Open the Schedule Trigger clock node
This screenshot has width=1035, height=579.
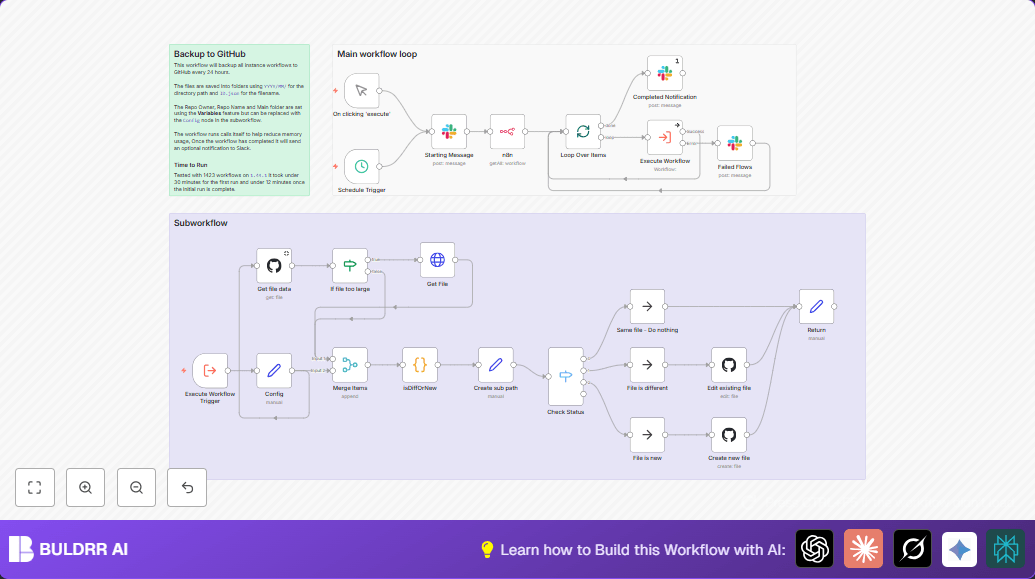point(361,166)
